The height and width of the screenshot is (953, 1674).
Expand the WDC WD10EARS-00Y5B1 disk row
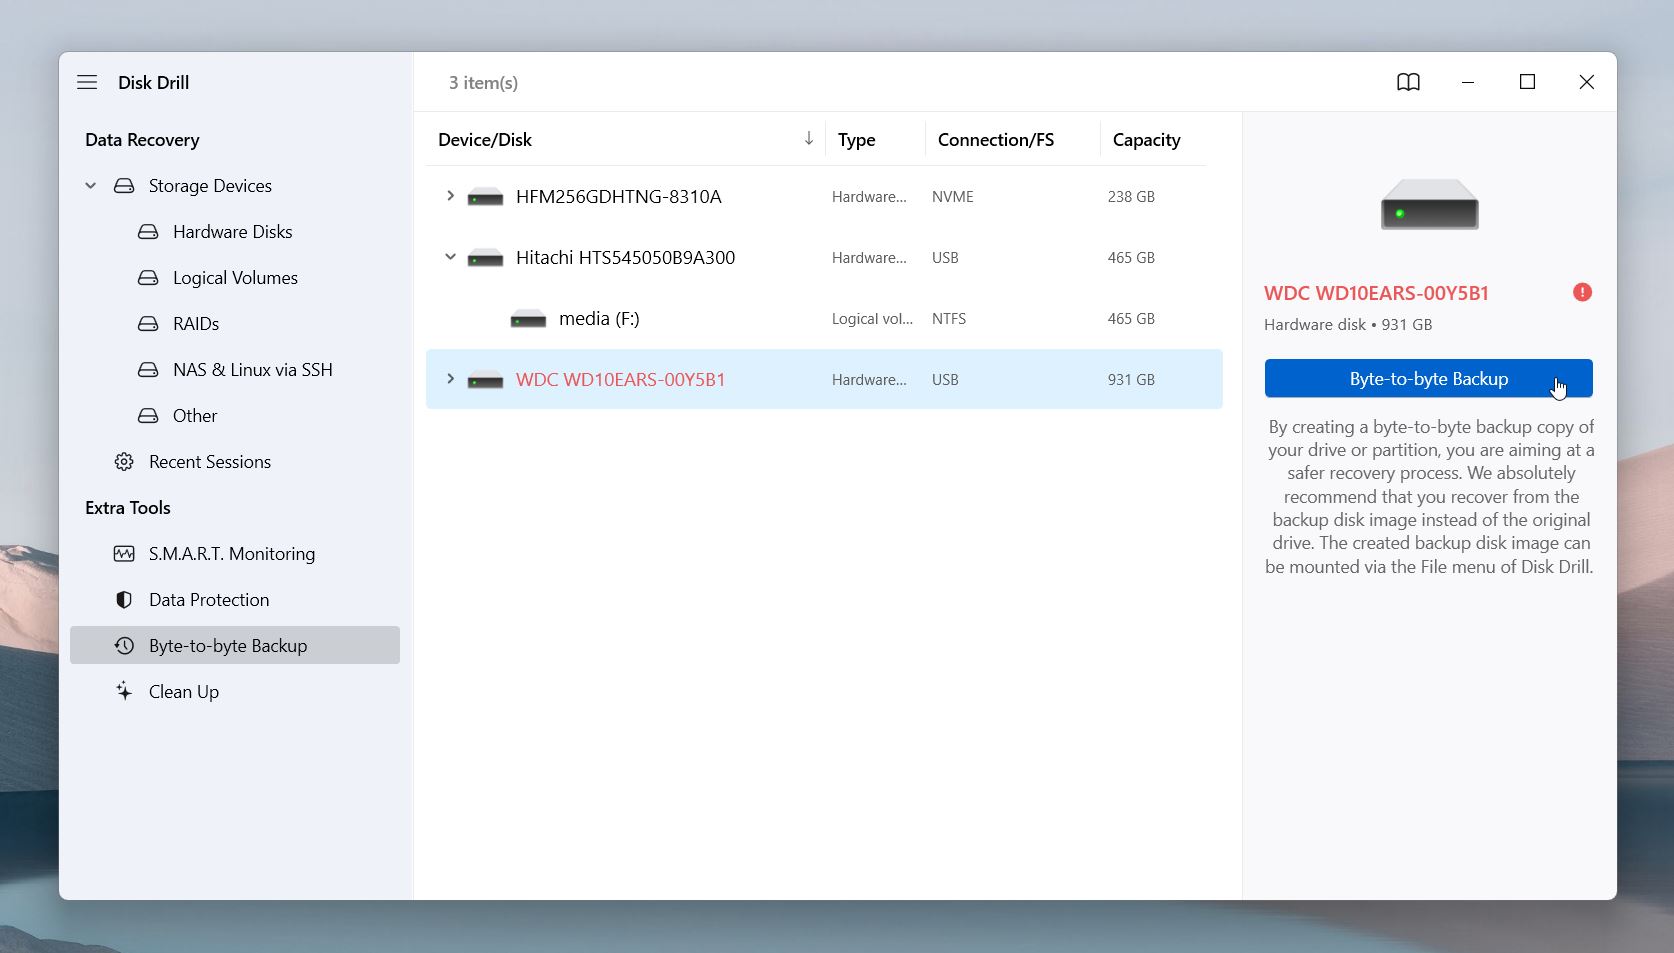point(450,379)
